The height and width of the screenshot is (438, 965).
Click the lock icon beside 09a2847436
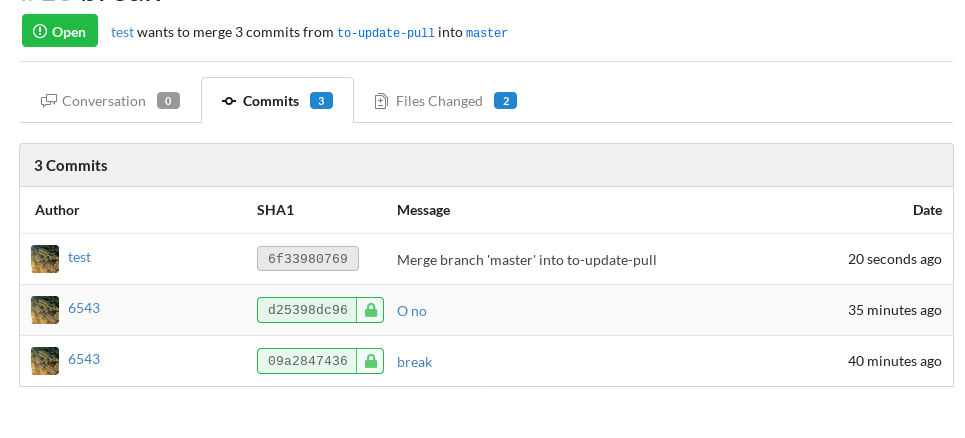[370, 362]
